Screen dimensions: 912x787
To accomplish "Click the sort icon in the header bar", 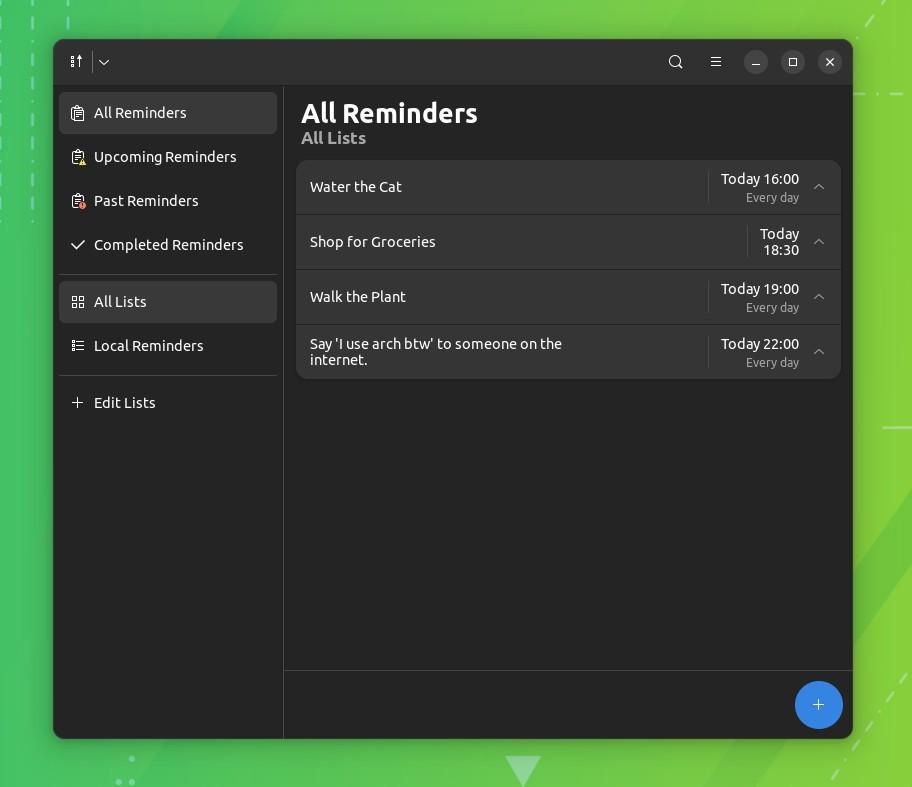I will coord(76,61).
